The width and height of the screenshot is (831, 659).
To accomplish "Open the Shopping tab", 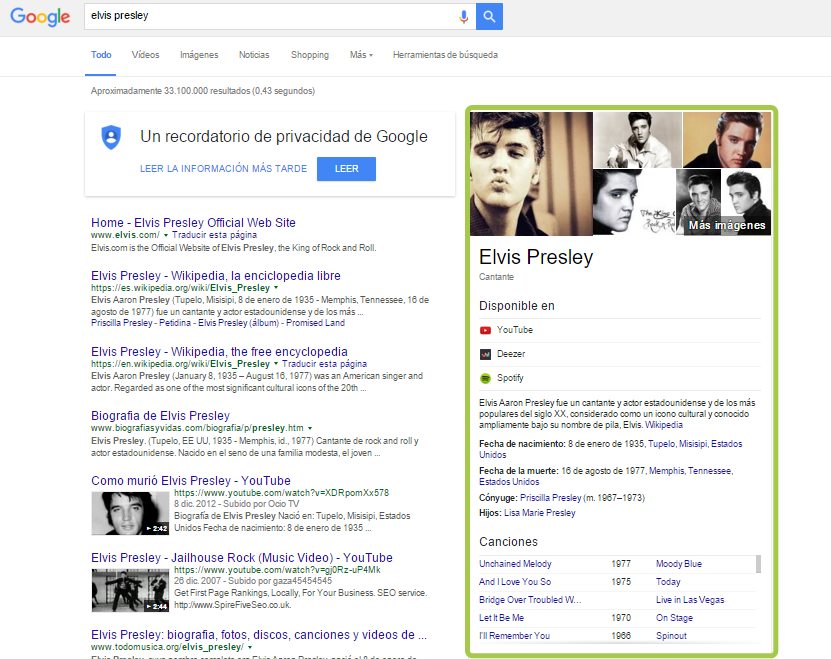I will tap(310, 55).
